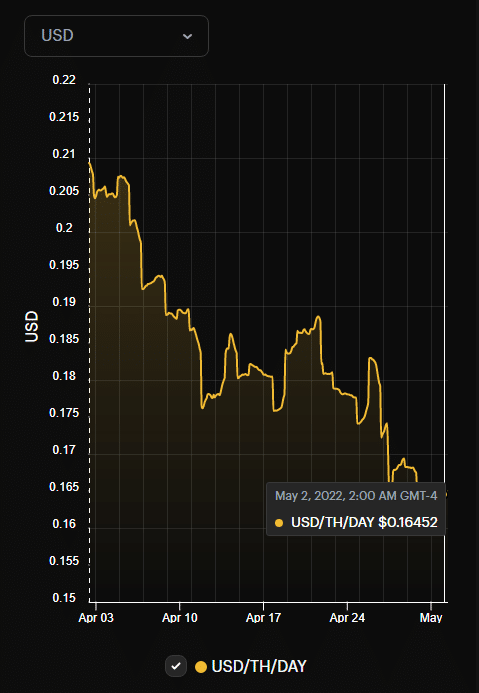Viewport: 479px width, 693px height.
Task: Open the USD currency dropdown
Action: point(116,36)
